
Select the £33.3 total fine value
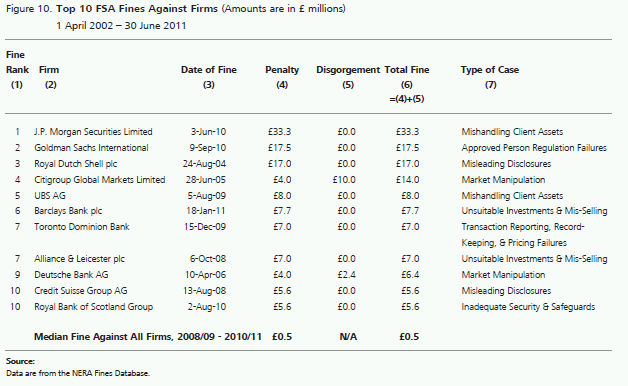click(407, 132)
